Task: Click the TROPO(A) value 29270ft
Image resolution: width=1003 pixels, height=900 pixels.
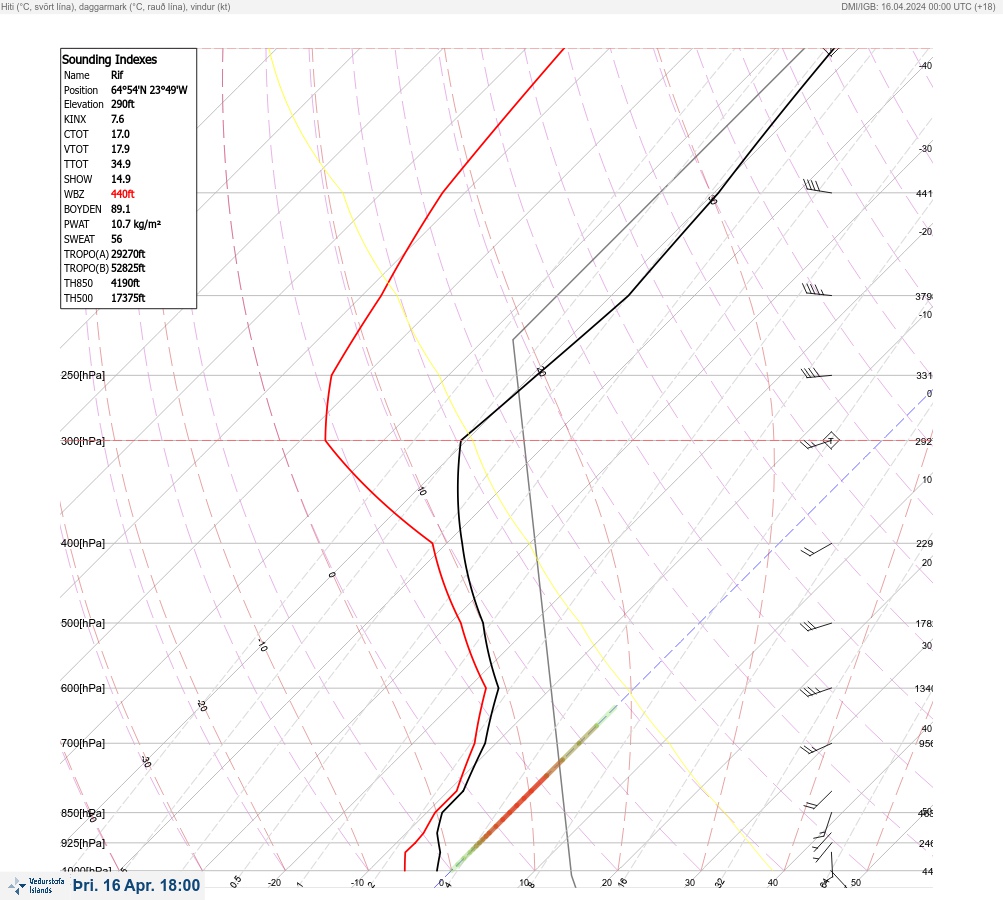Action: [x=128, y=254]
